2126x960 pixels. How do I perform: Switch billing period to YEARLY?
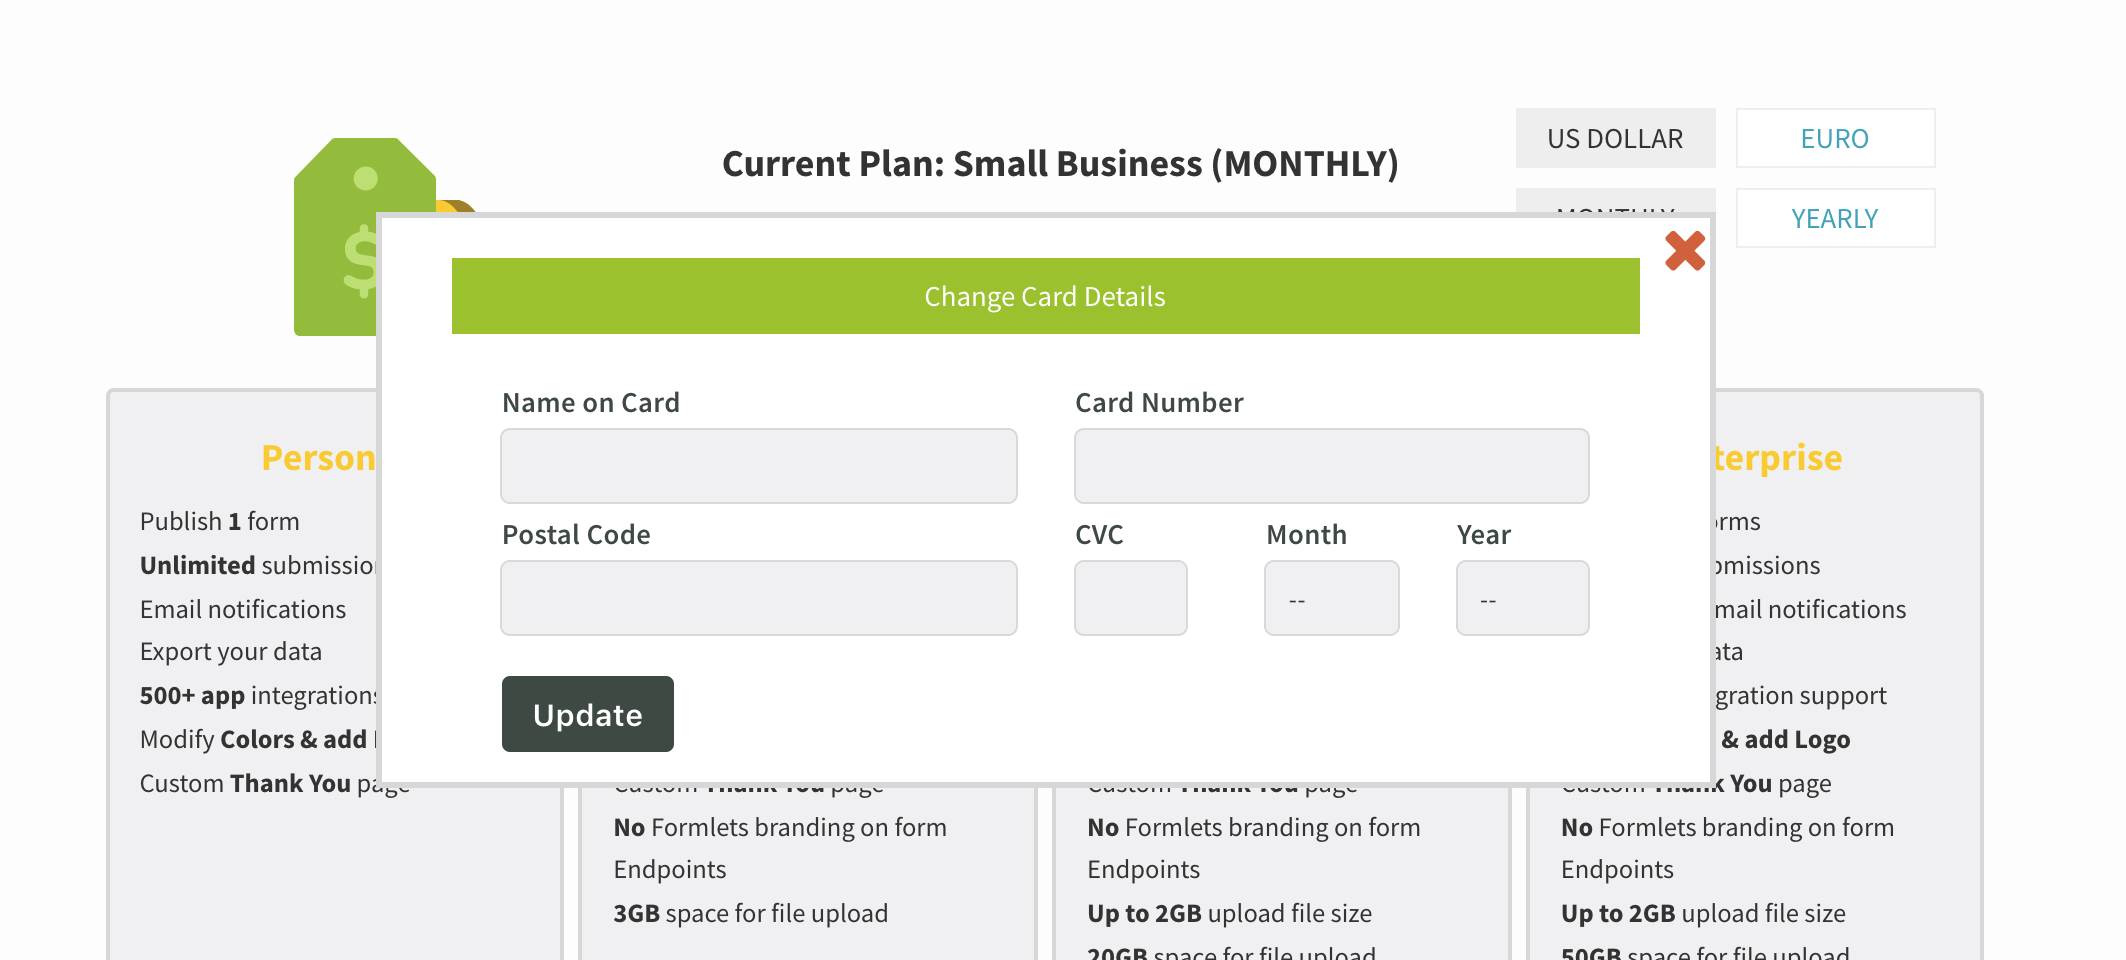pyautogui.click(x=1835, y=218)
